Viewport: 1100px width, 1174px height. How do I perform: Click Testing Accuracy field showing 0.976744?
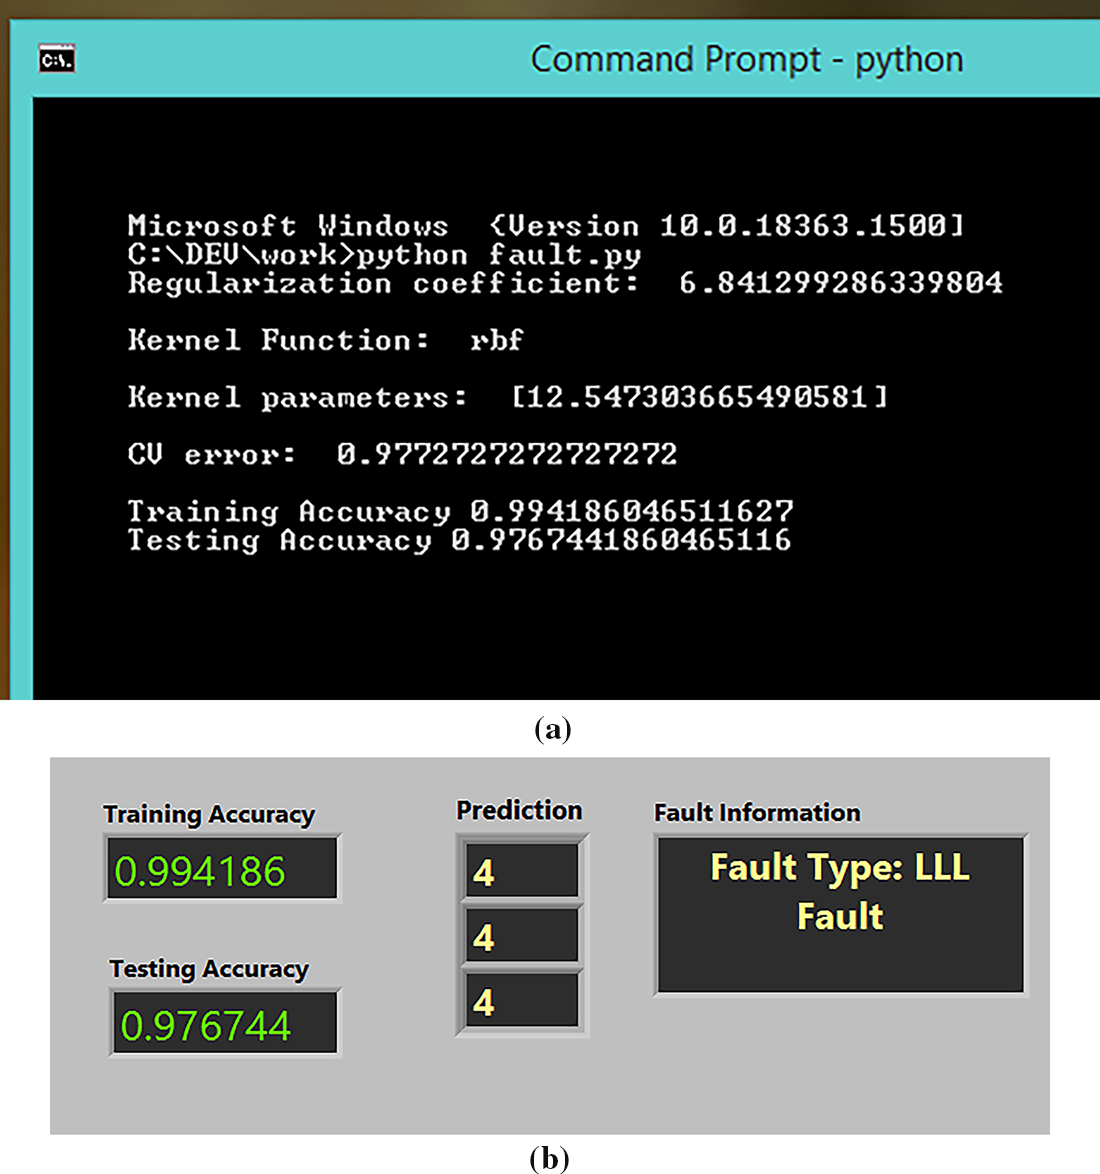(225, 1024)
